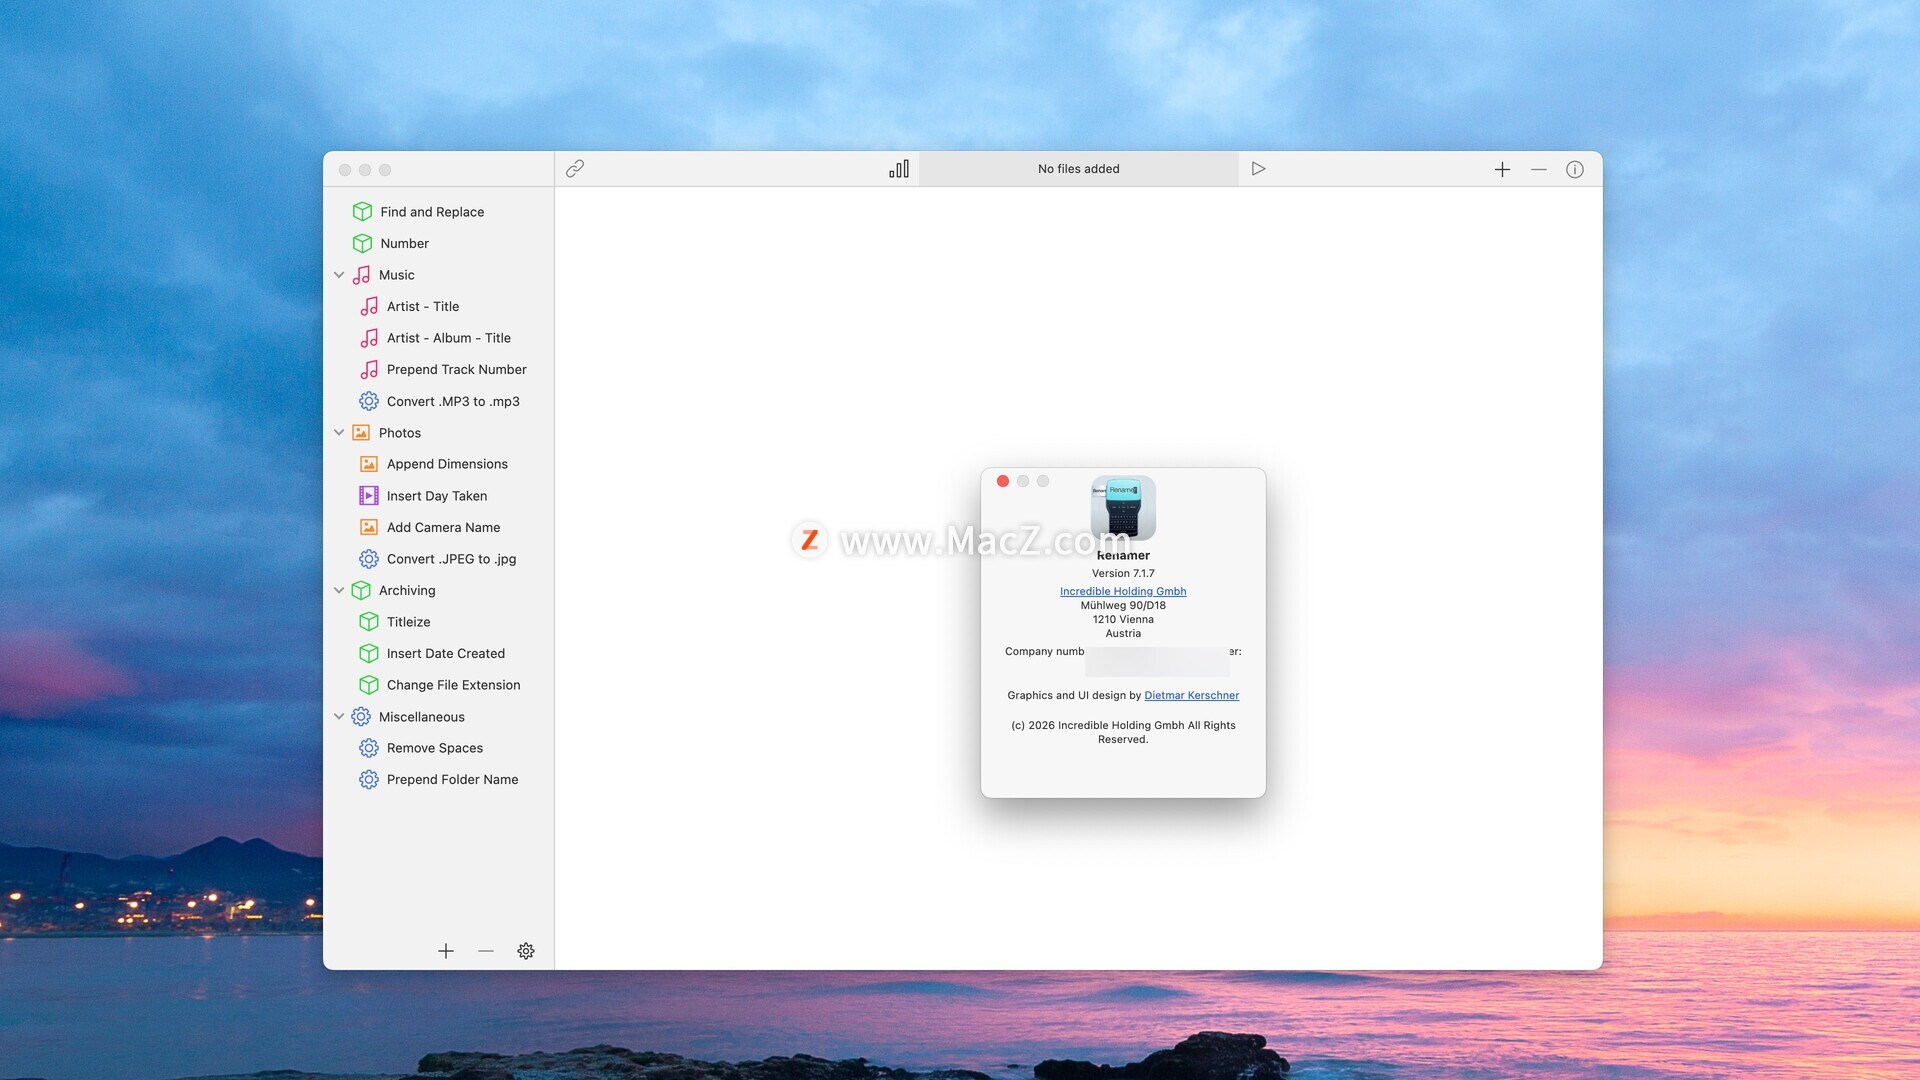Close the About Renamer dialog
Screen dimensions: 1920x1080
tap(1003, 481)
